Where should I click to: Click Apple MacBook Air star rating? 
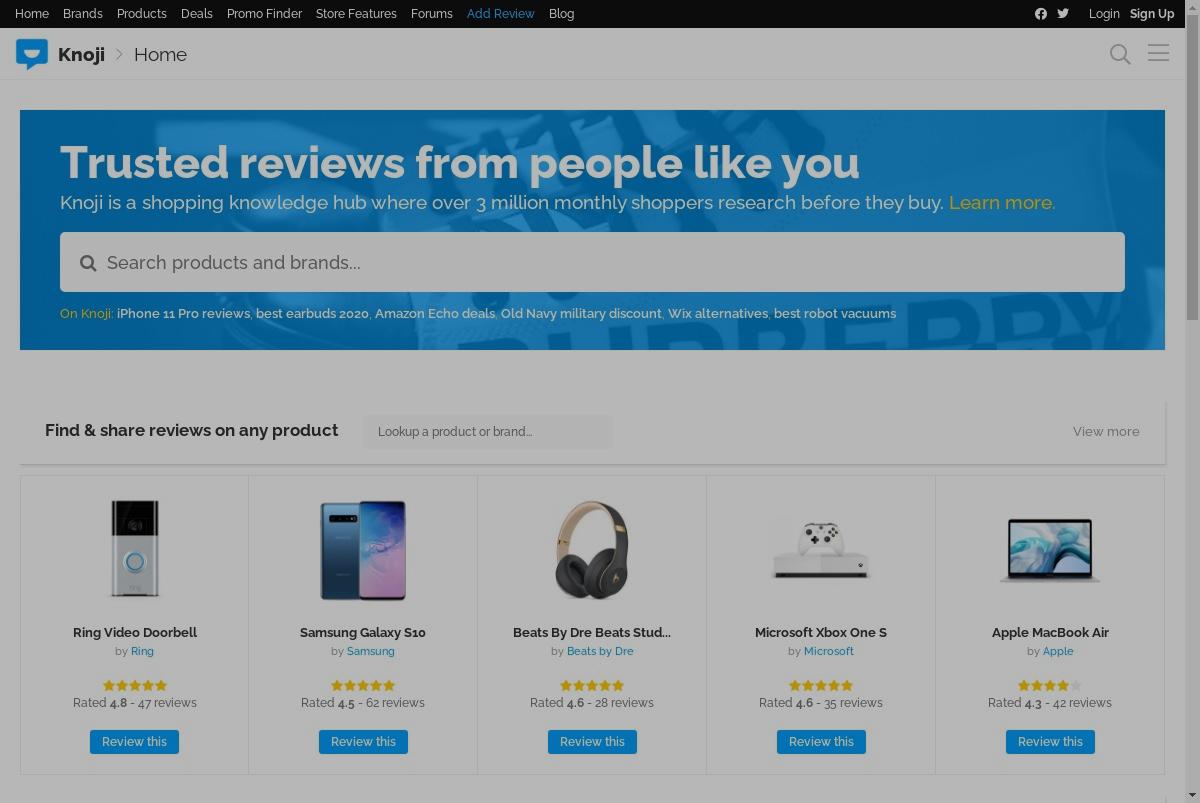coord(1050,685)
